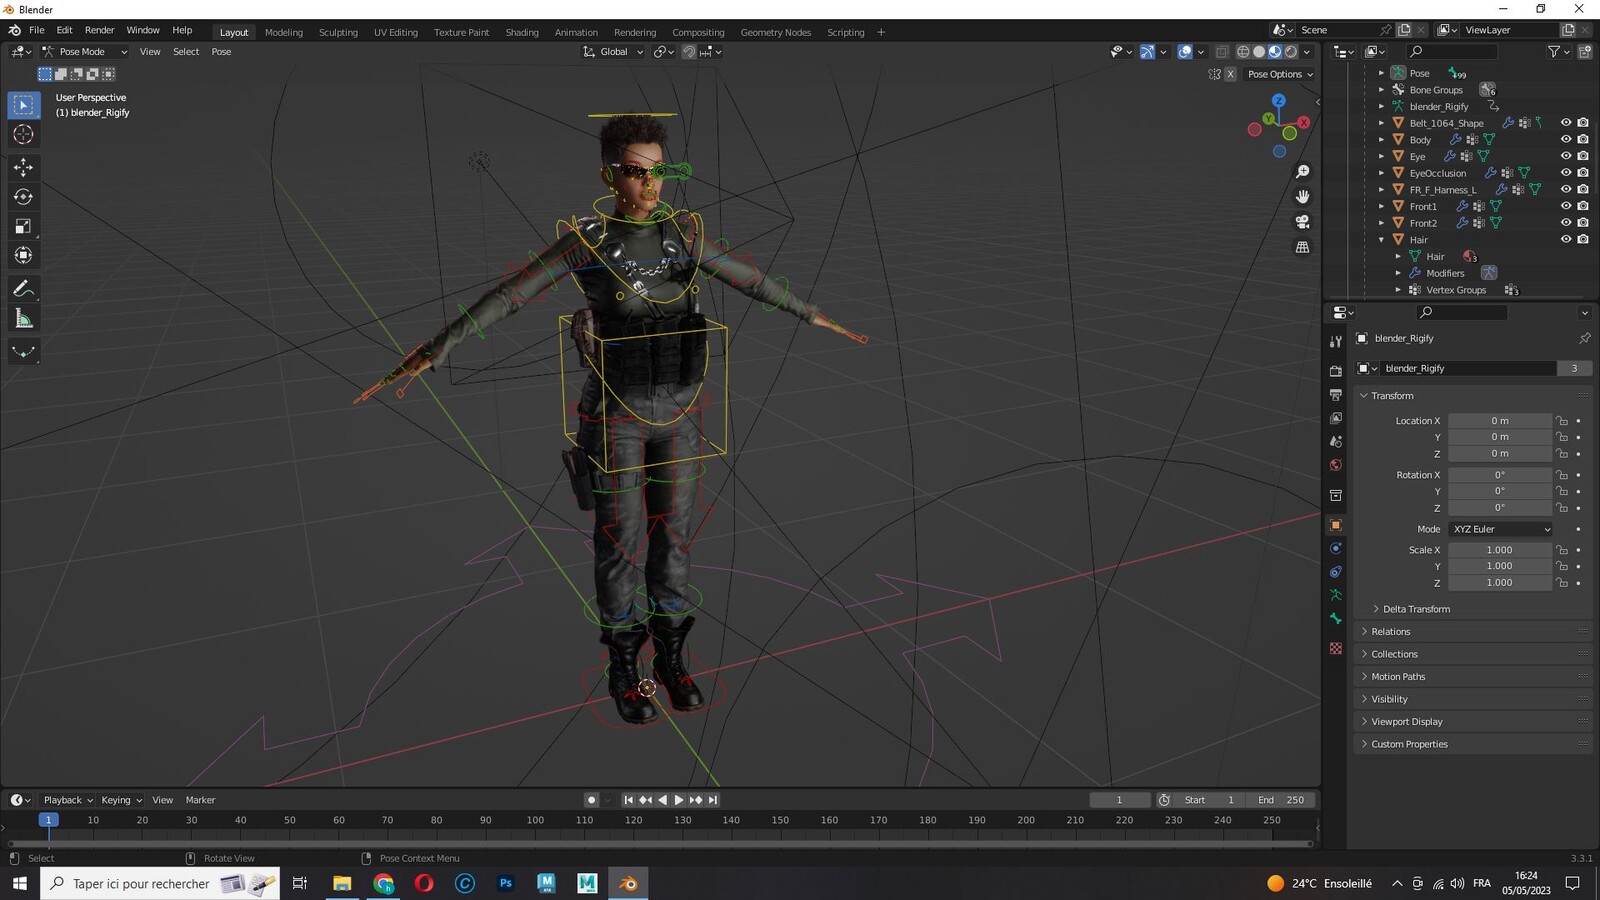This screenshot has width=1600, height=900.
Task: Toggle visibility of Front1 object
Action: pyautogui.click(x=1566, y=206)
